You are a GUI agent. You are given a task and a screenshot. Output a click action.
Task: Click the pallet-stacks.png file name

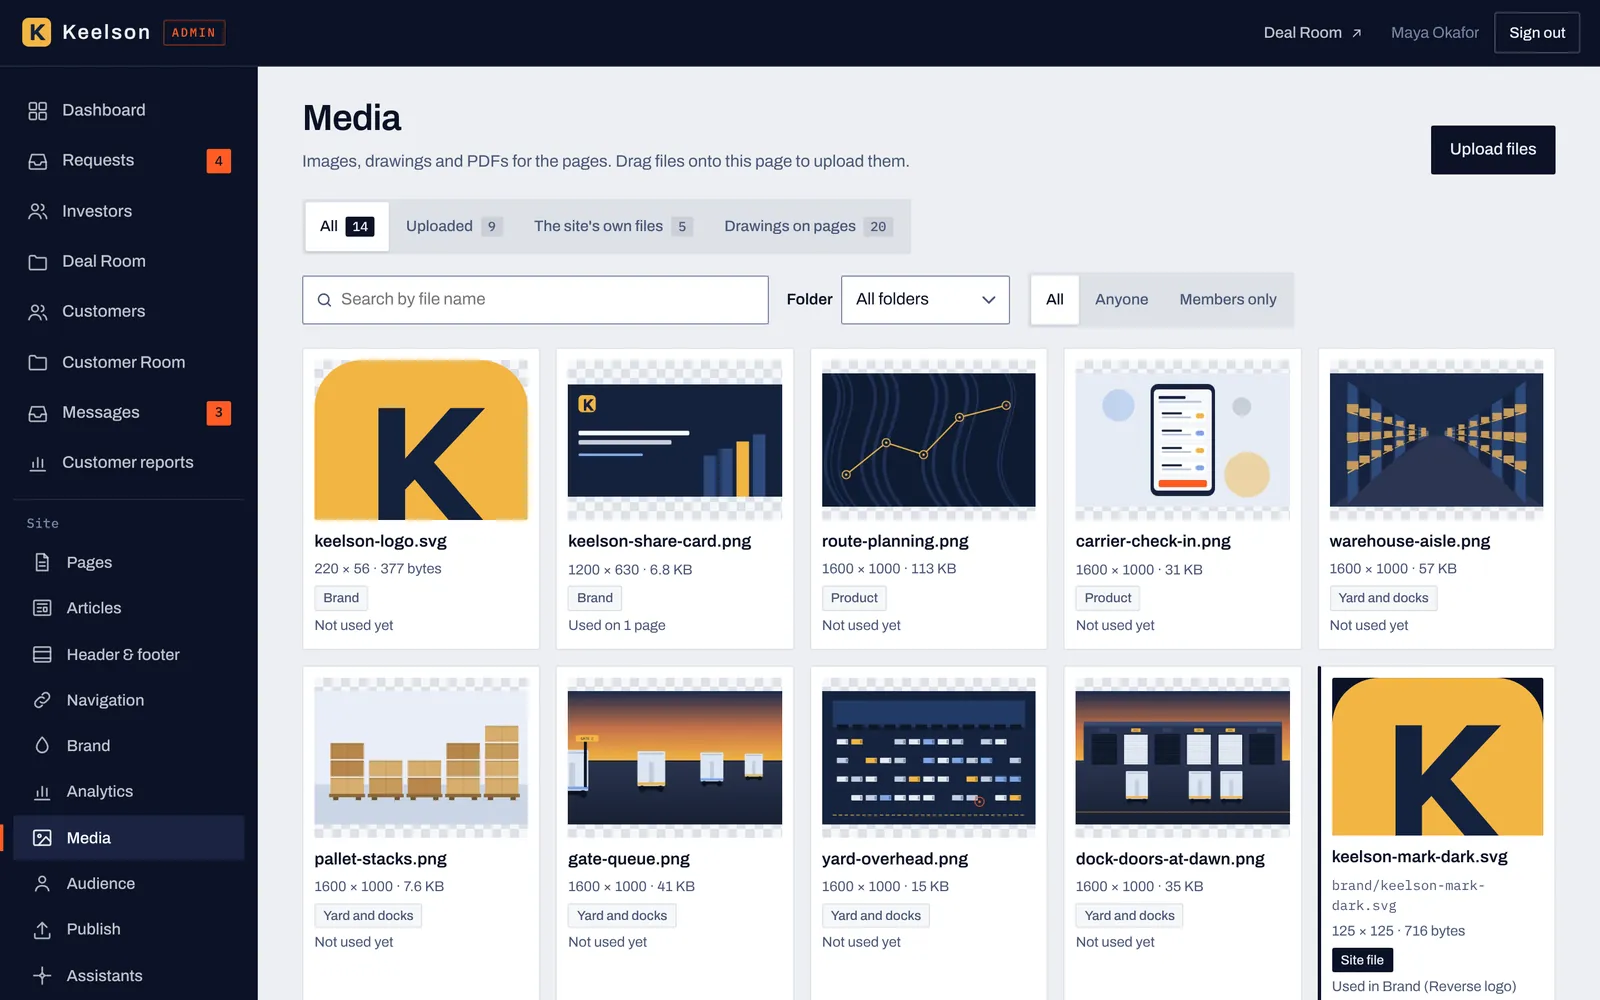(x=380, y=859)
